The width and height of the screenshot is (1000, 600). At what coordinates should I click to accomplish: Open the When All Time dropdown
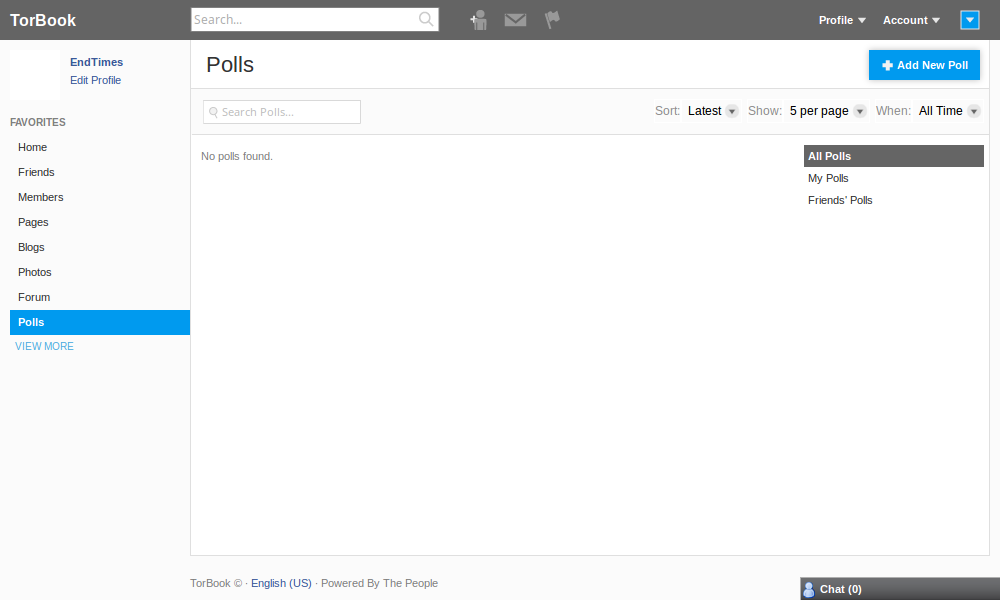point(948,111)
